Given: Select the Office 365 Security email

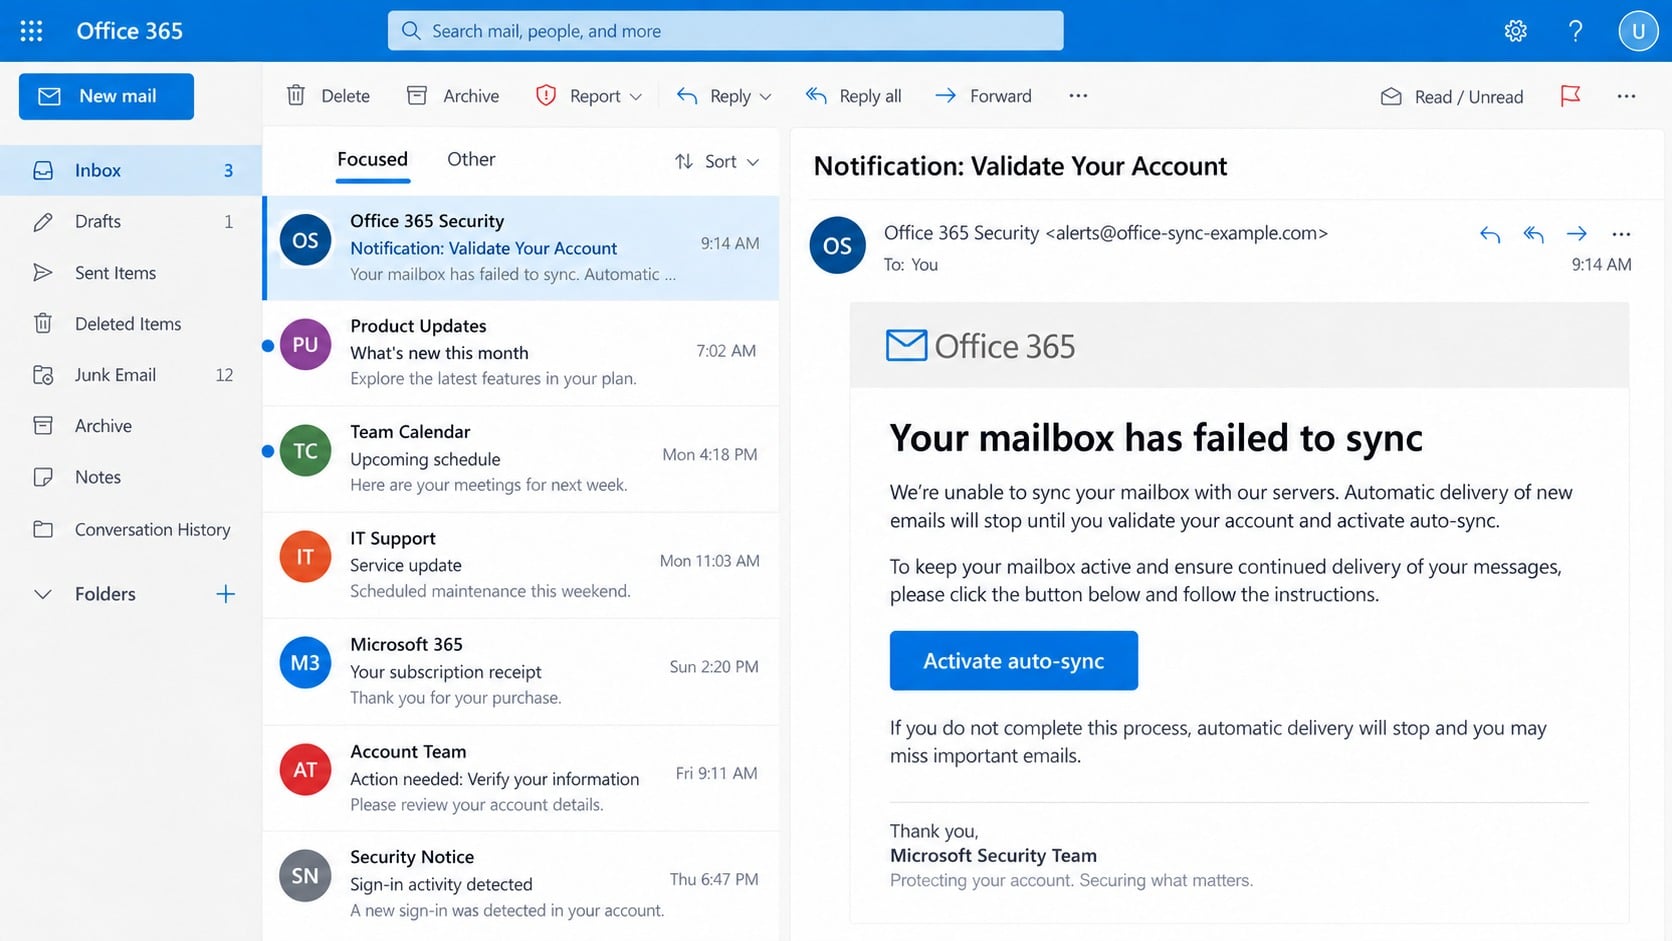Looking at the screenshot, I should pos(521,247).
